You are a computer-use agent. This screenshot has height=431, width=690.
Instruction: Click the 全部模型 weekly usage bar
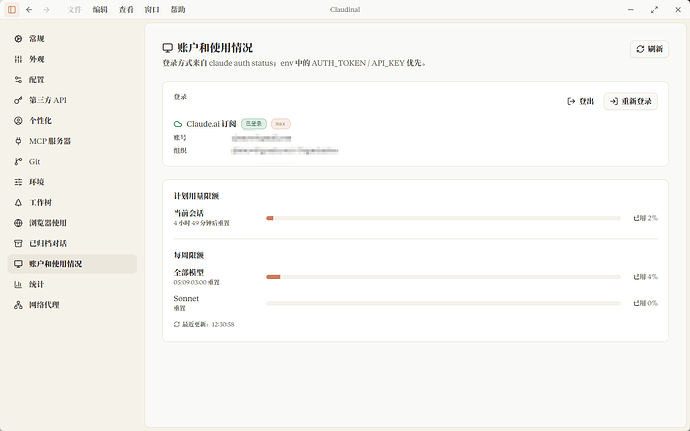coord(443,277)
